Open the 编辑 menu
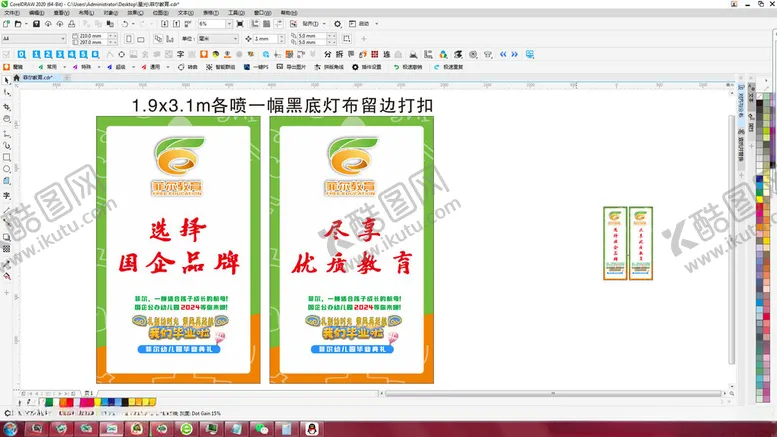The image size is (777, 437). coord(37,12)
